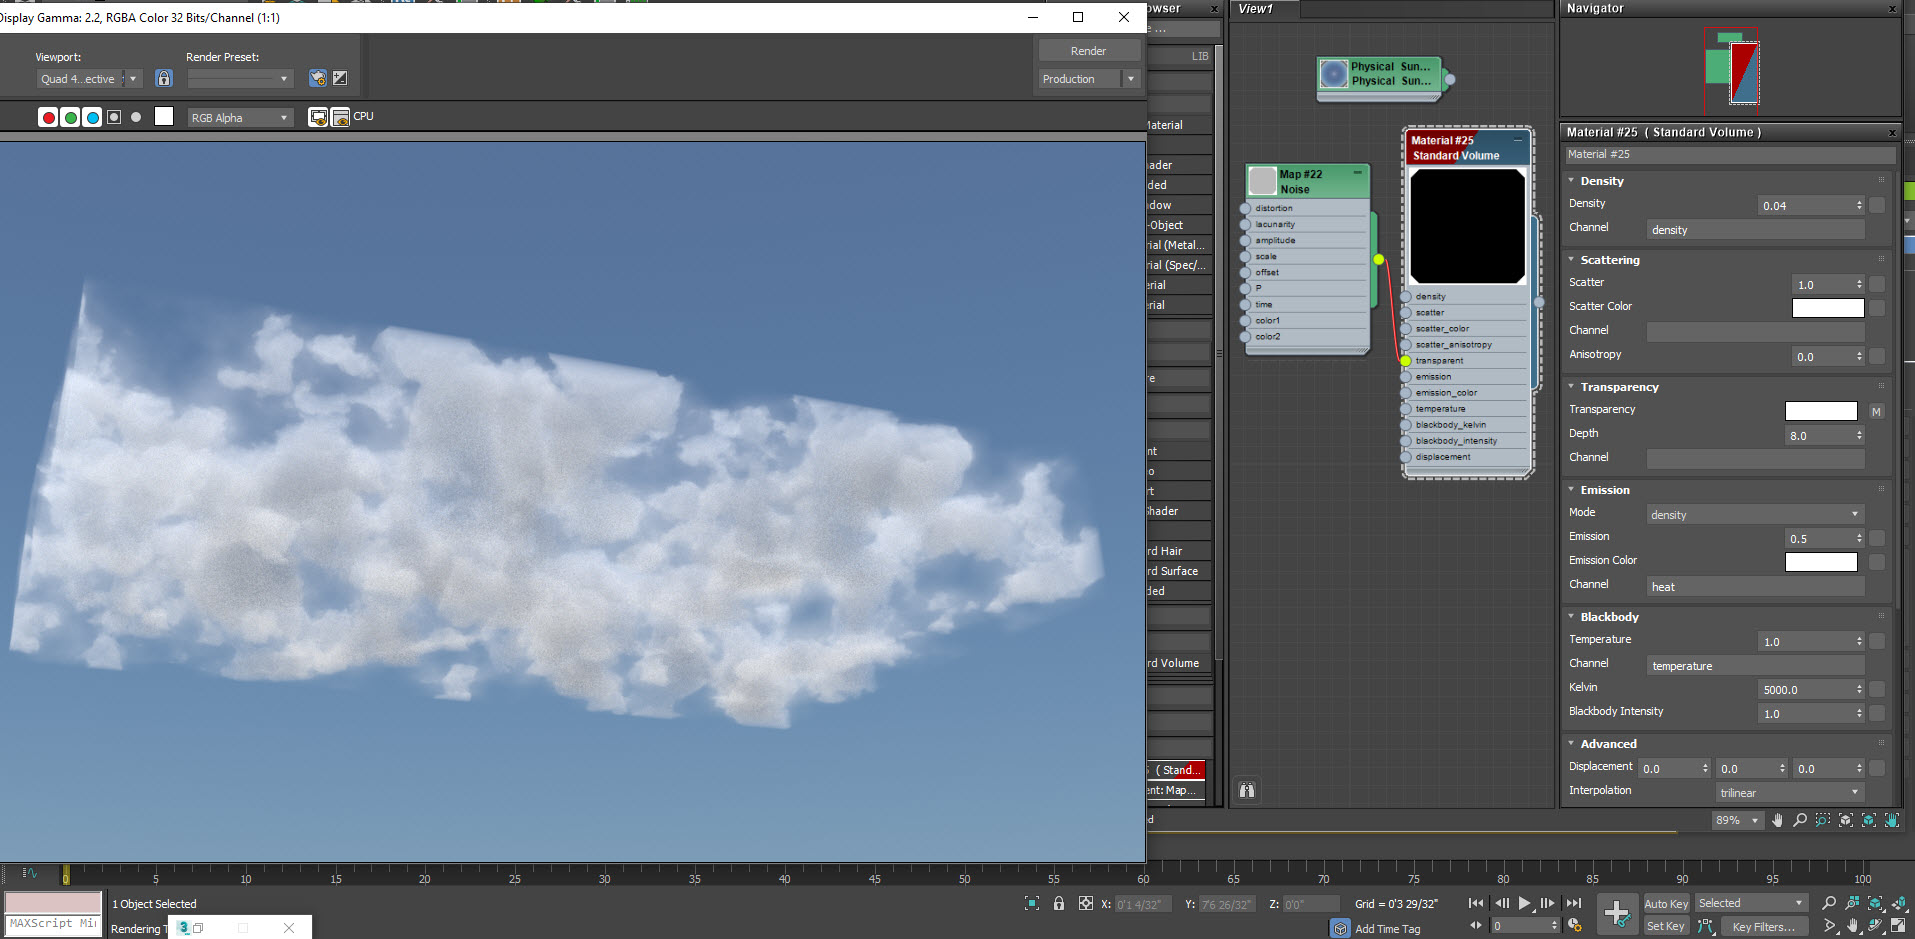Toggle monochrome display circle button
This screenshot has width=1915, height=939.
pos(136,117)
